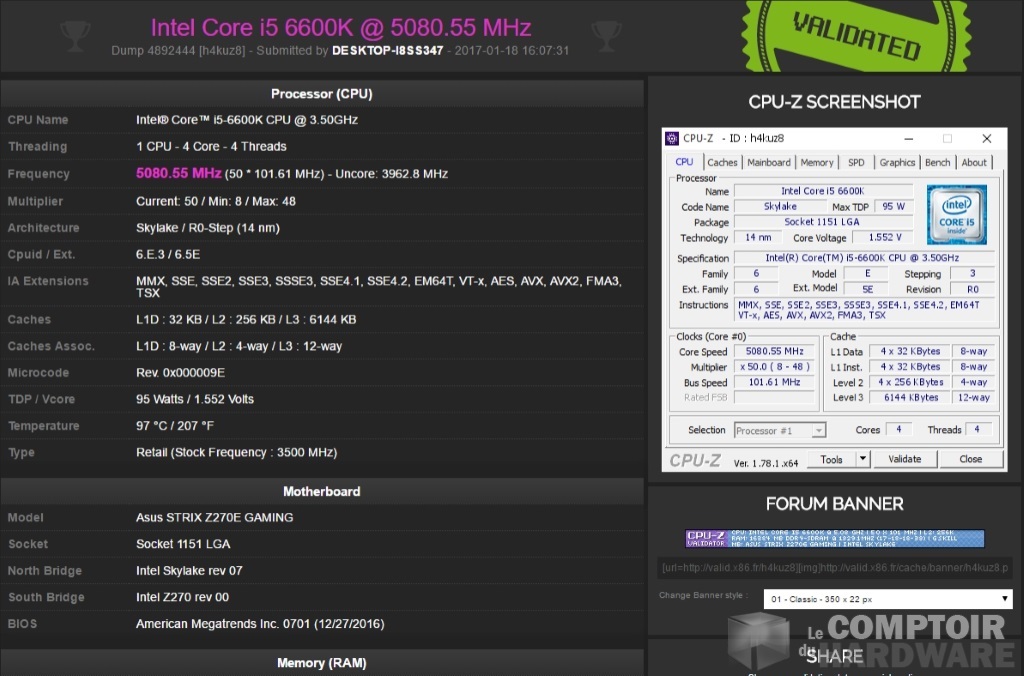This screenshot has height=676, width=1024.
Task: Click the Specification field in CPU-Z
Action: coord(865,258)
